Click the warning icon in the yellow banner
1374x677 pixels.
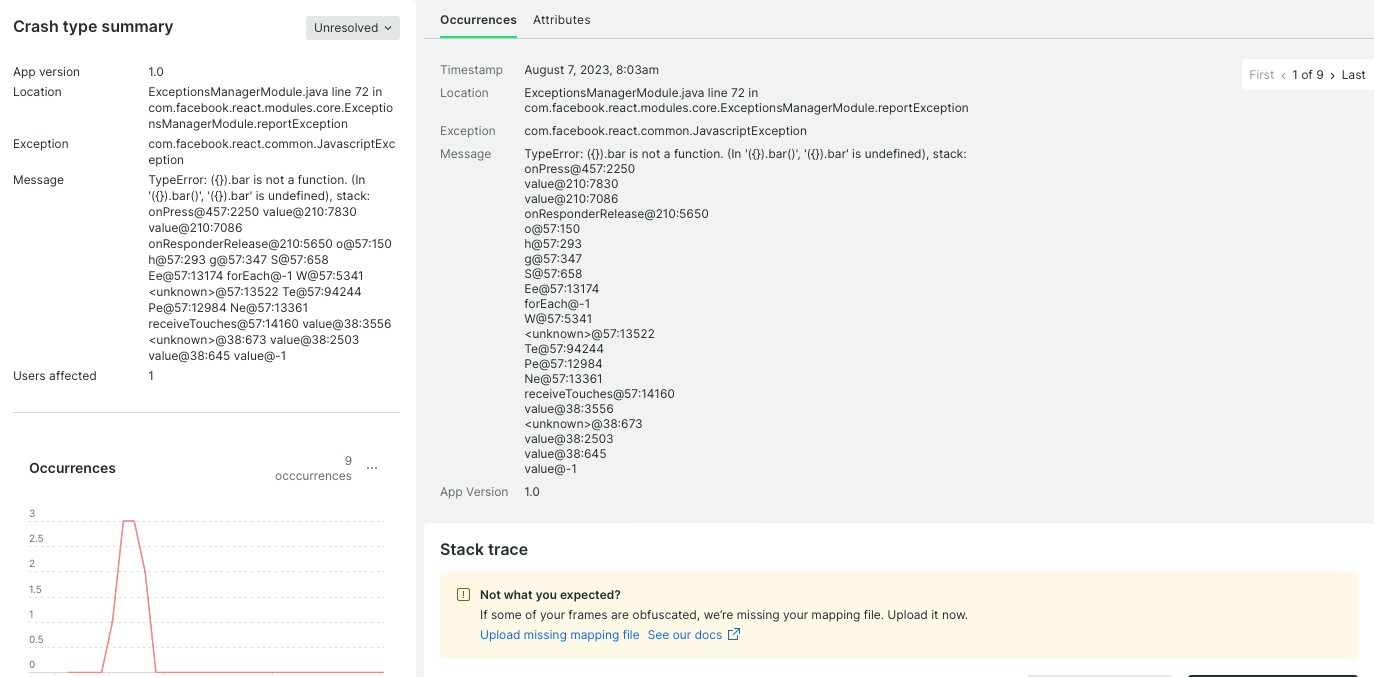(463, 595)
